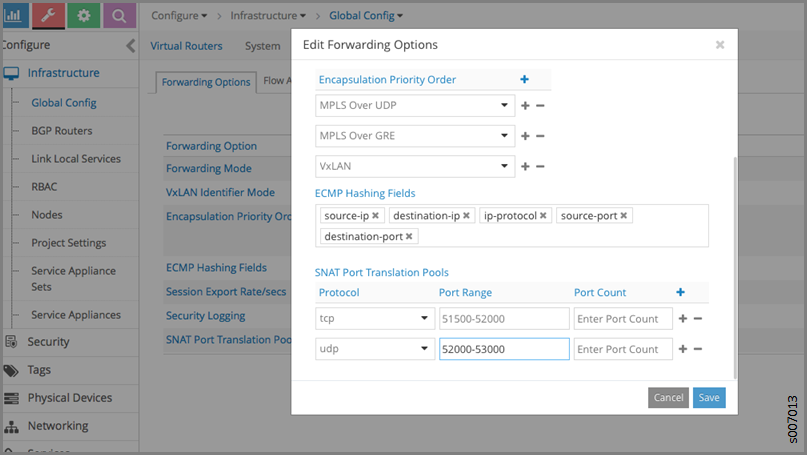
Task: Cancel editing forwarding options
Action: click(x=668, y=397)
